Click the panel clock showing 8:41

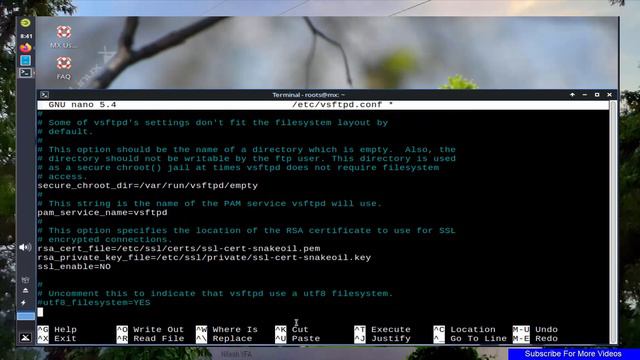click(26, 36)
